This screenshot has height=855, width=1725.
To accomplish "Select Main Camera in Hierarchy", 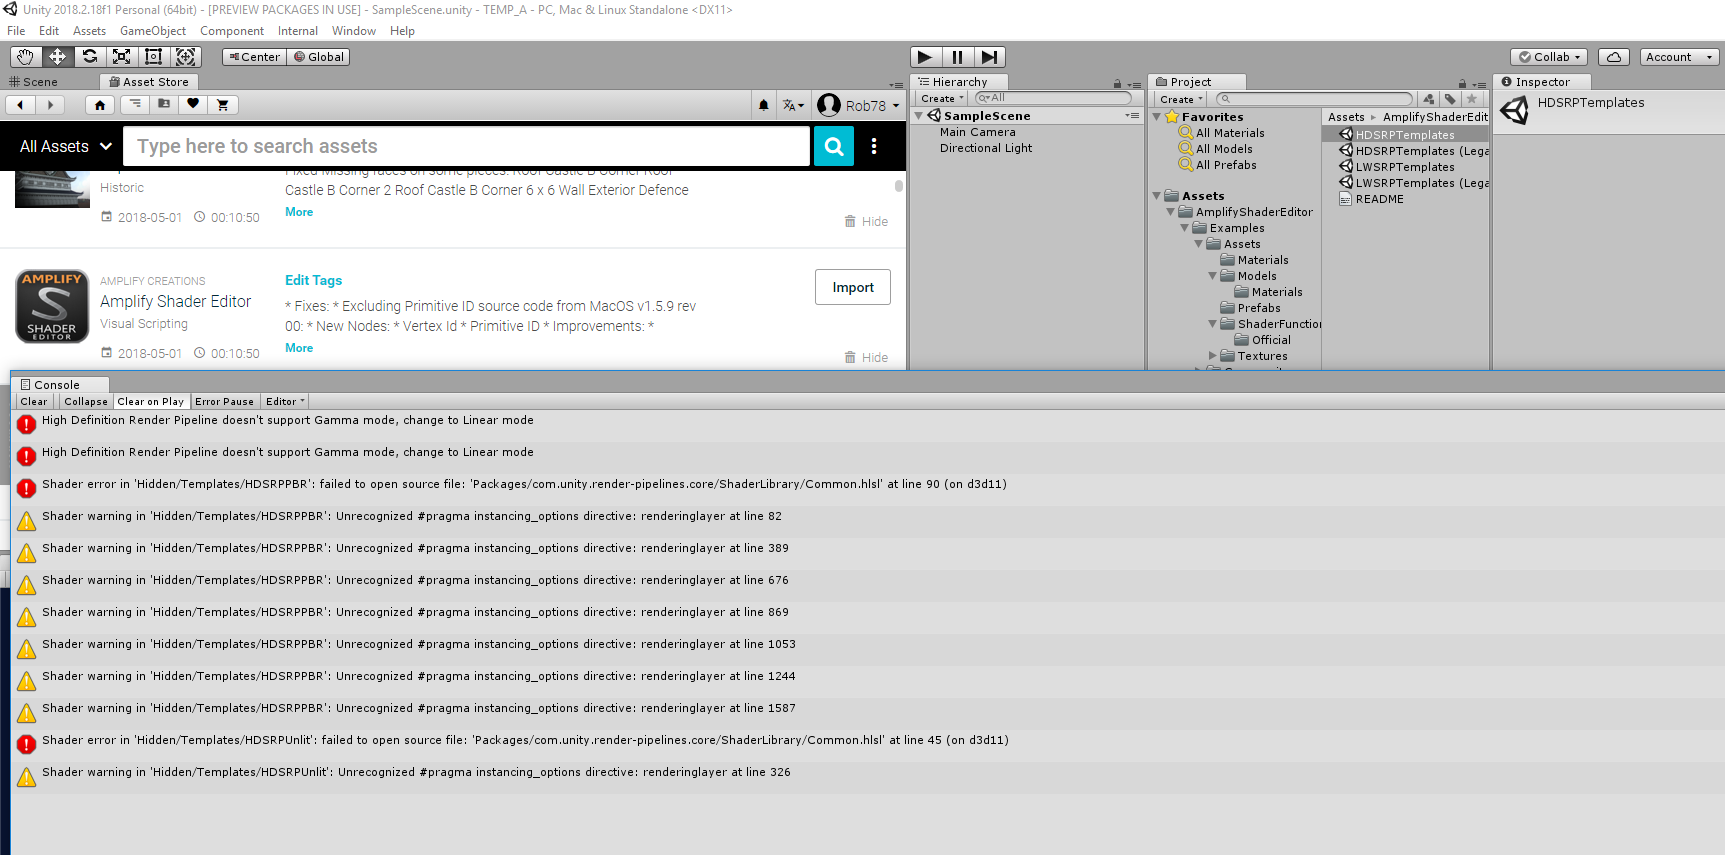I will (x=977, y=132).
